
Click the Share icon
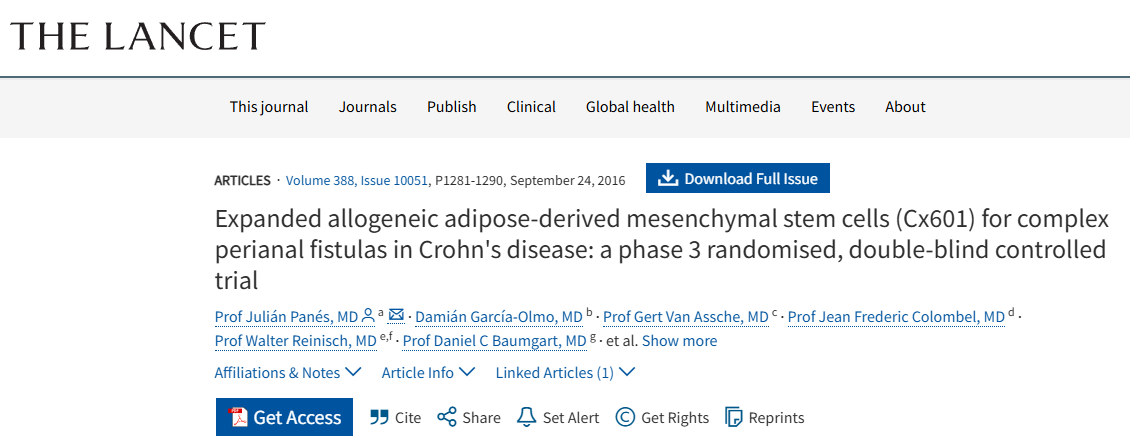pyautogui.click(x=447, y=417)
